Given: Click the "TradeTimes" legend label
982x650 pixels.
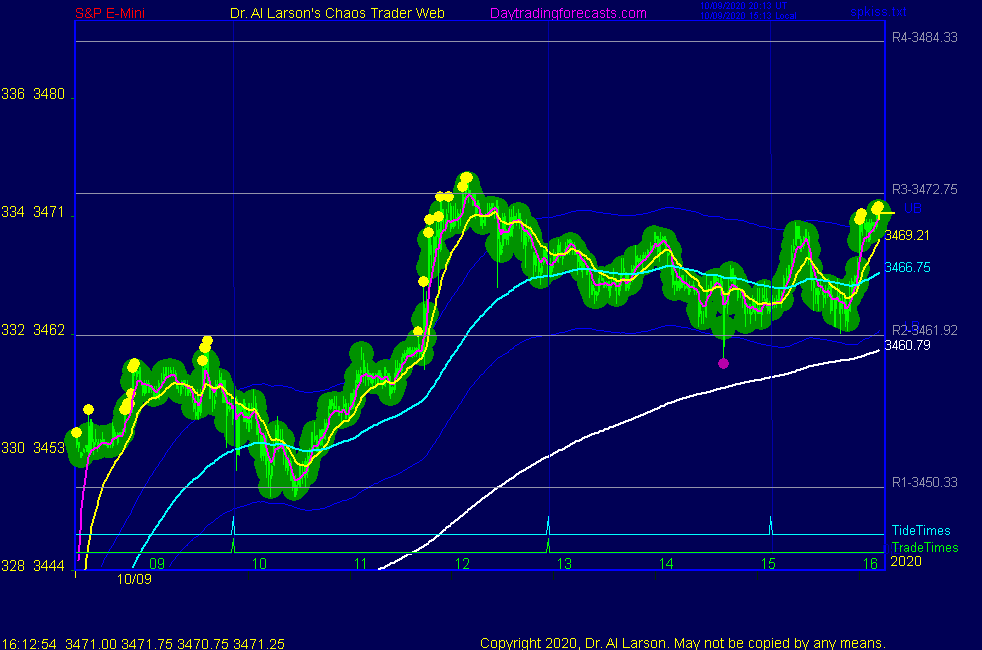Looking at the screenshot, I should pyautogui.click(x=925, y=547).
